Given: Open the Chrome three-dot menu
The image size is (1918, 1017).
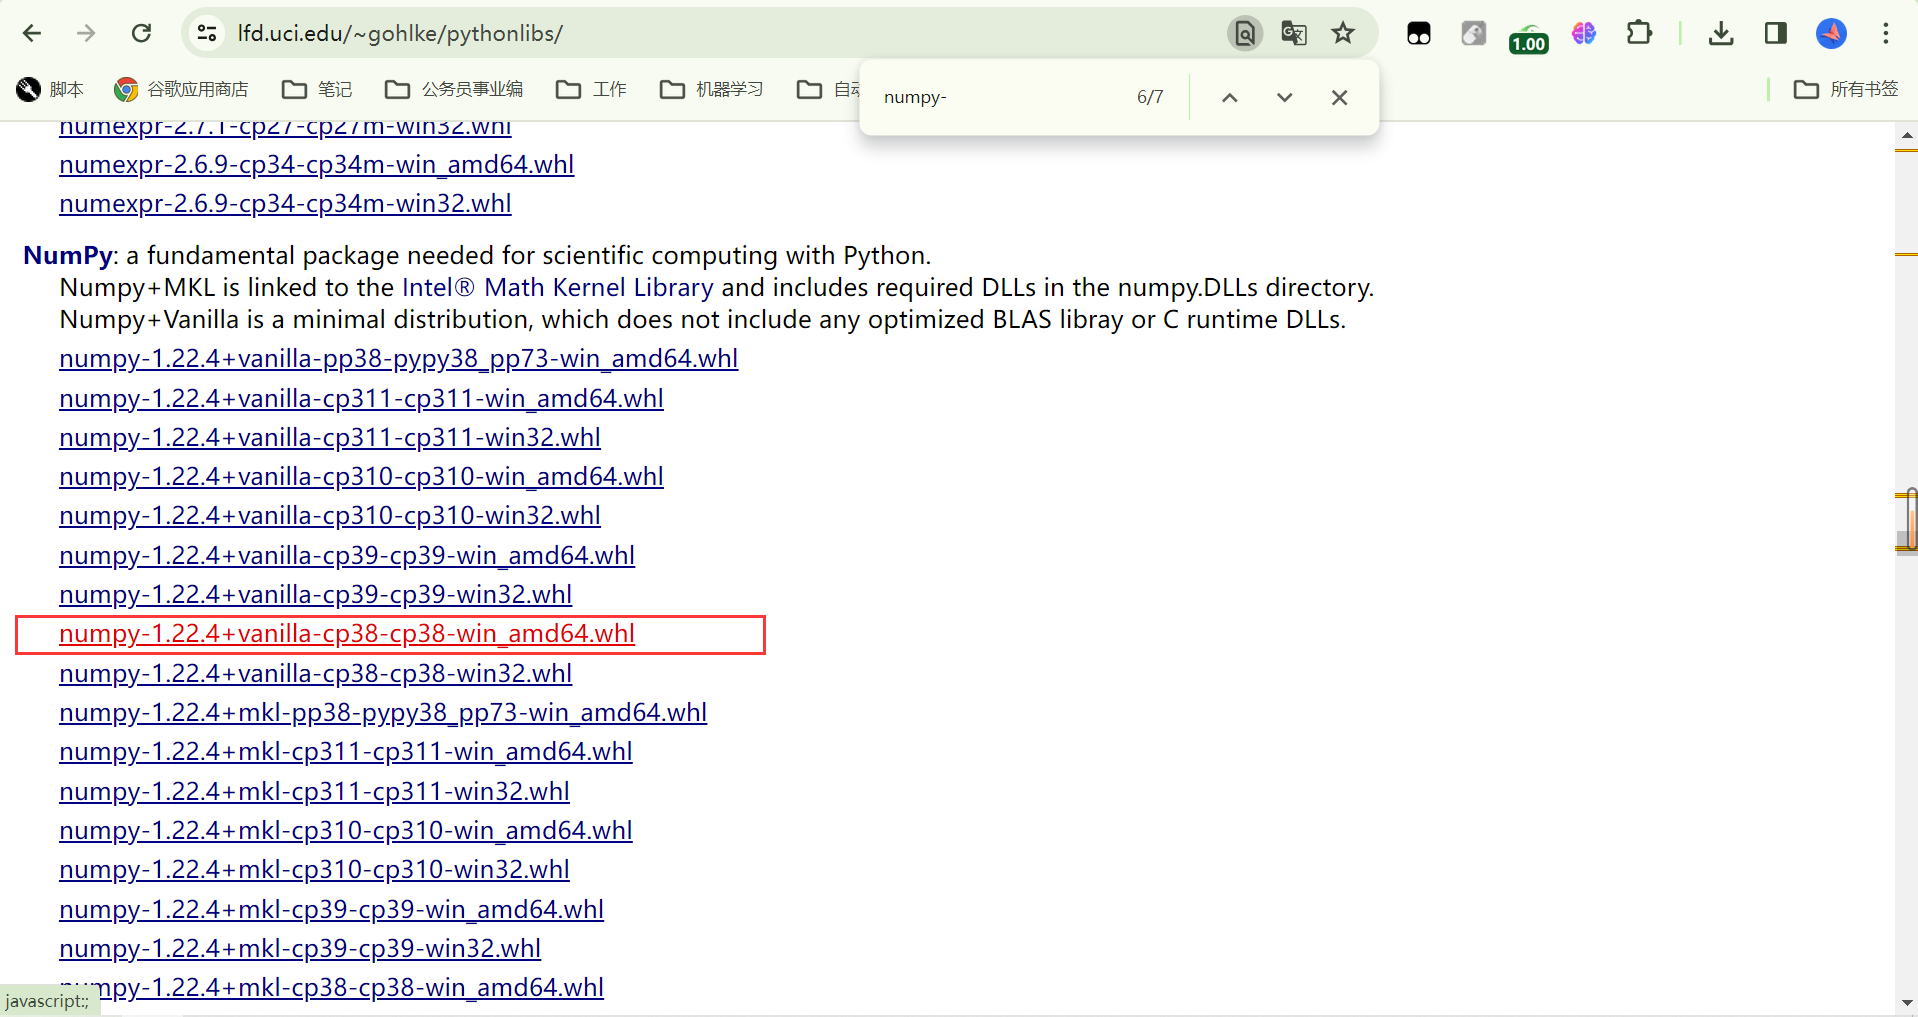Looking at the screenshot, I should point(1886,33).
